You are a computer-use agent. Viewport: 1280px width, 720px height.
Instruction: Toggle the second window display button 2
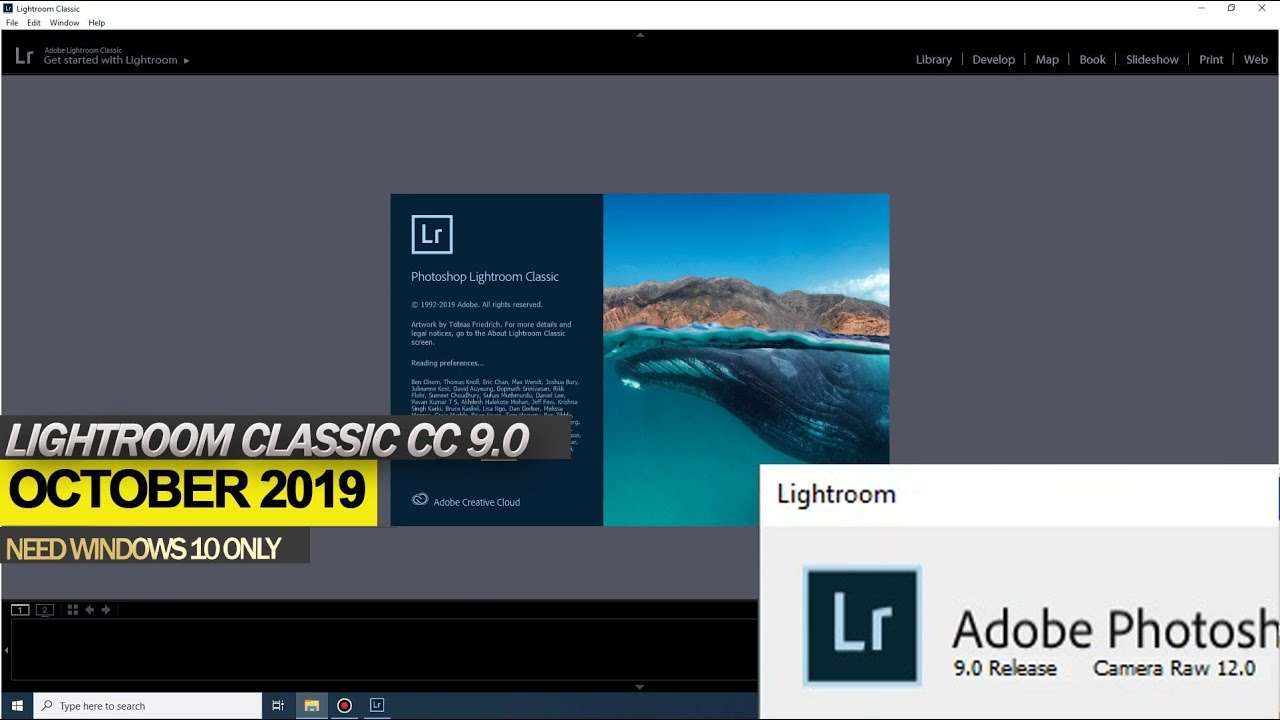pos(44,610)
